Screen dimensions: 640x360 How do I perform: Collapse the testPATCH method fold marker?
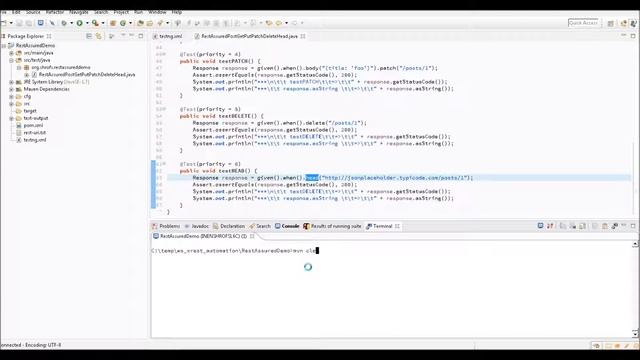(164, 54)
